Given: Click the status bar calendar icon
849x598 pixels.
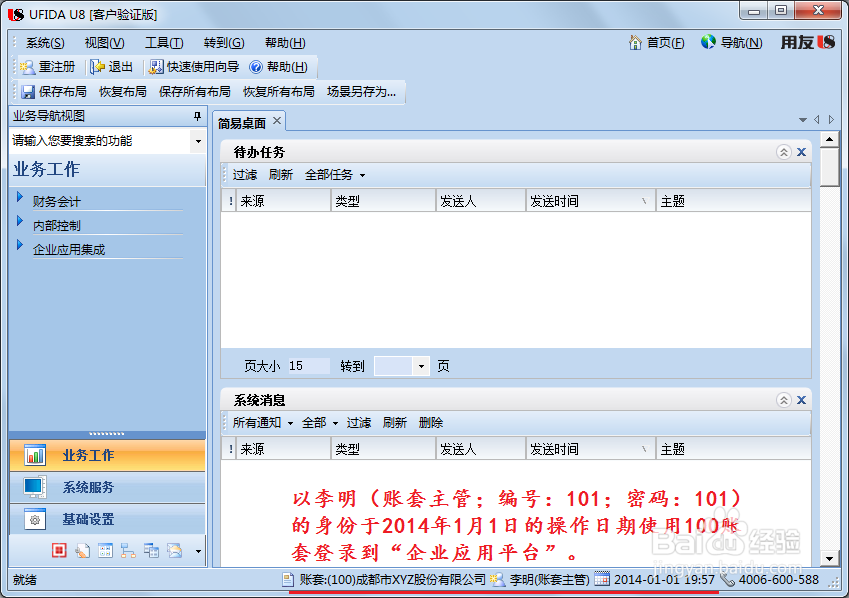Looking at the screenshot, I should pyautogui.click(x=602, y=580).
